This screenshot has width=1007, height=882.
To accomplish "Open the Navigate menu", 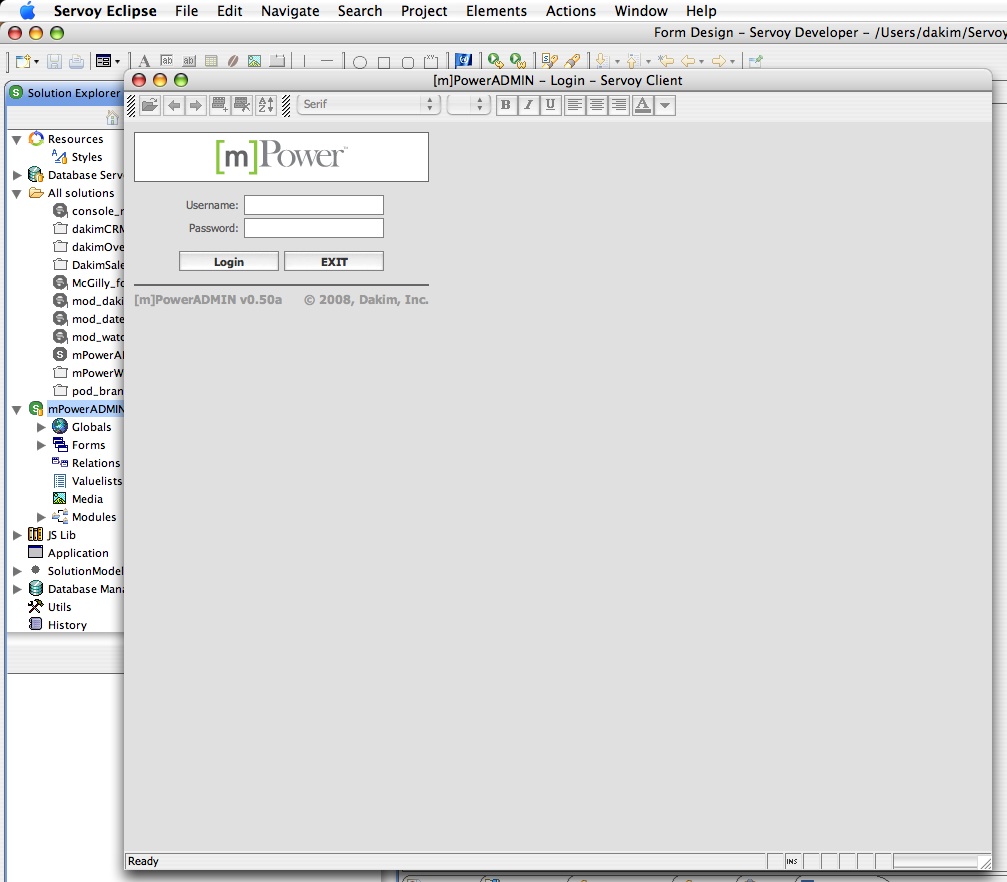I will [290, 11].
